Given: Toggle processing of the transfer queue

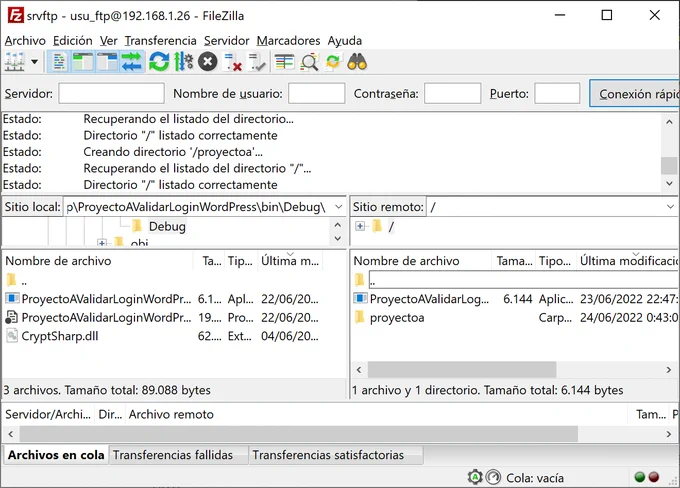Looking at the screenshot, I should (x=183, y=62).
